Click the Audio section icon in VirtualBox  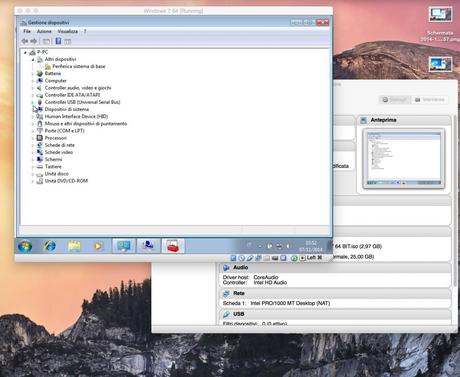coord(226,268)
